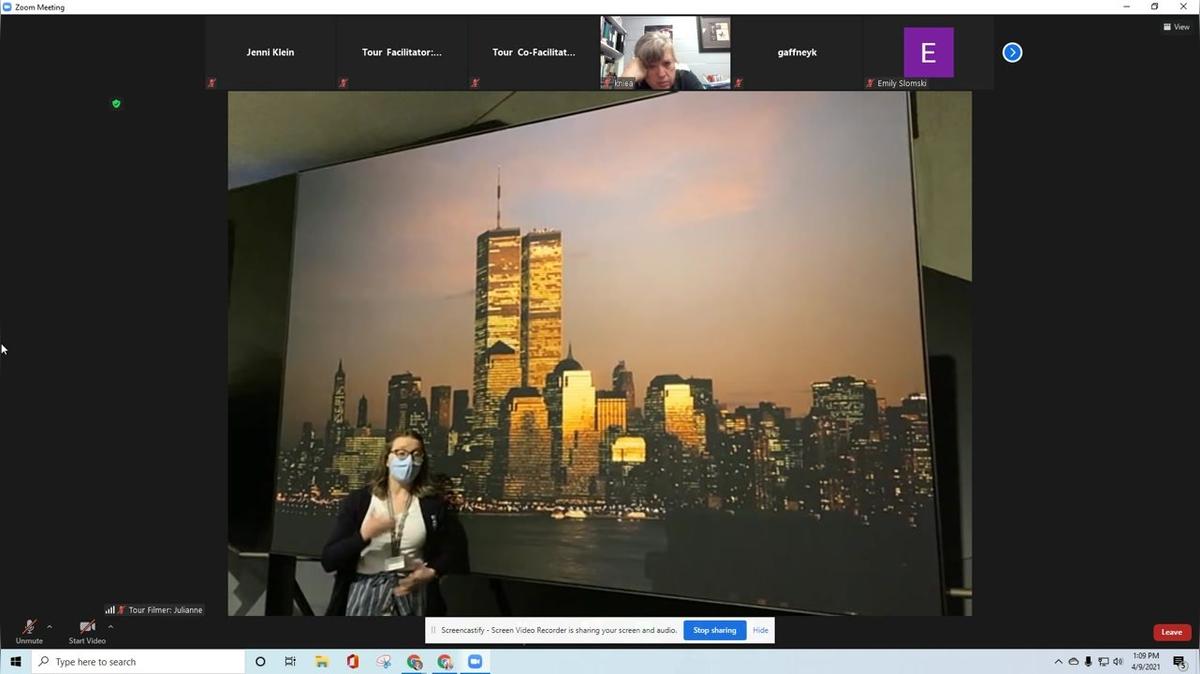Click the Stop sharing button
Screen dimensions: 1200x674
point(714,630)
